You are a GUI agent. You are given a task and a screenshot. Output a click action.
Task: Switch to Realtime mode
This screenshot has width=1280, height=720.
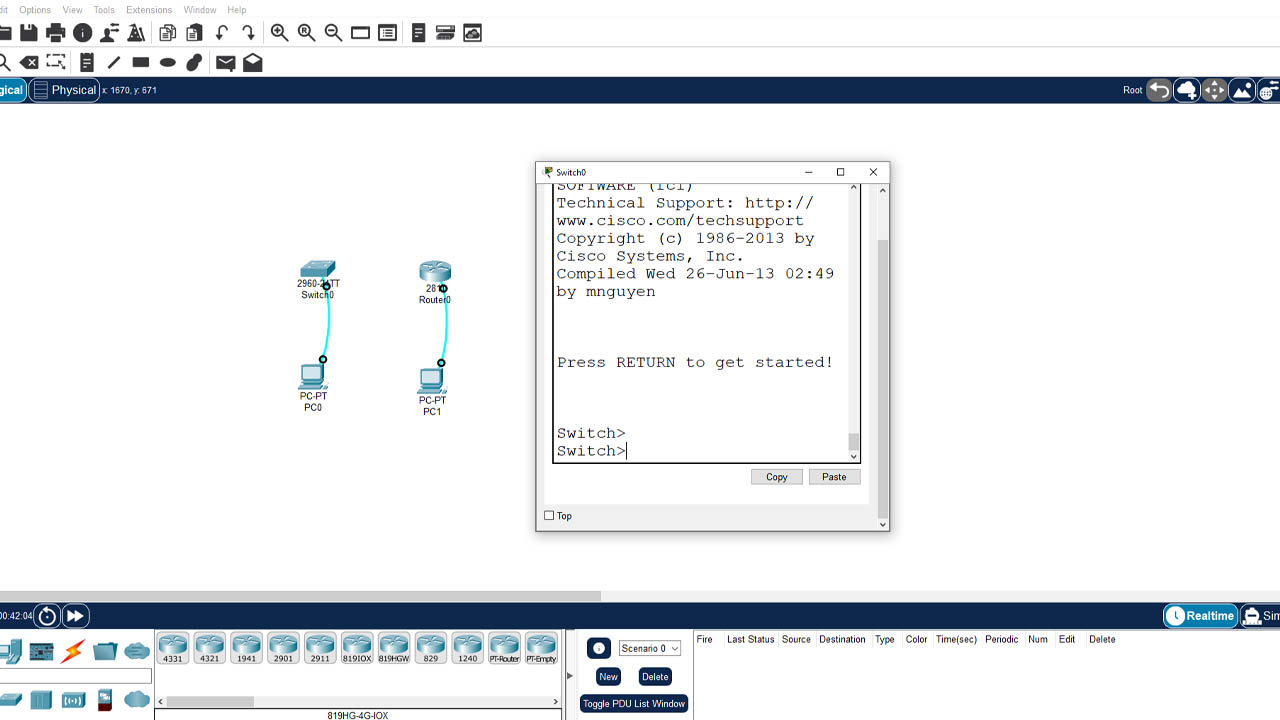pos(1200,616)
